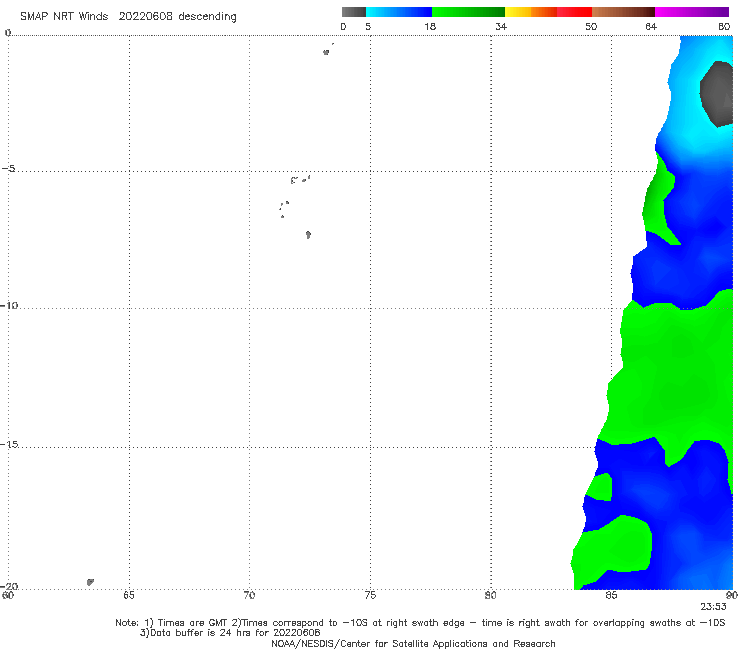
Task: Click the title "SMAP NRT Winds 20220608 descending"
Action: [x=128, y=17]
